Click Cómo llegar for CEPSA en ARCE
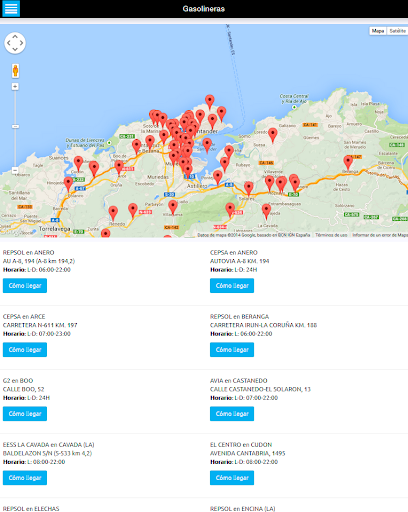408x512 pixels. pyautogui.click(x=25, y=350)
